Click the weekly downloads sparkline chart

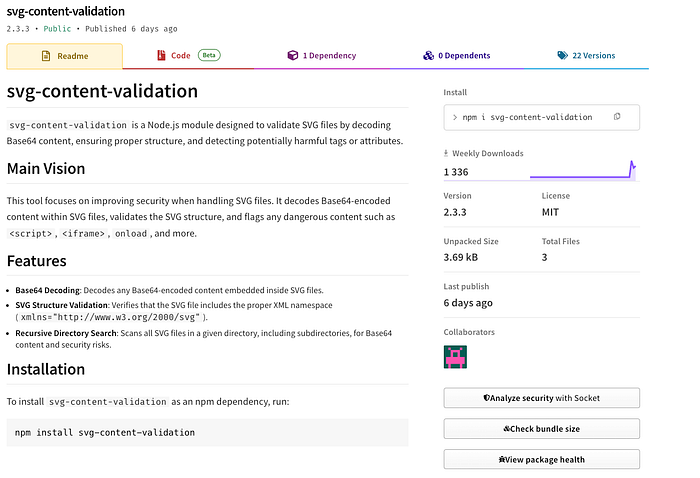pos(583,170)
